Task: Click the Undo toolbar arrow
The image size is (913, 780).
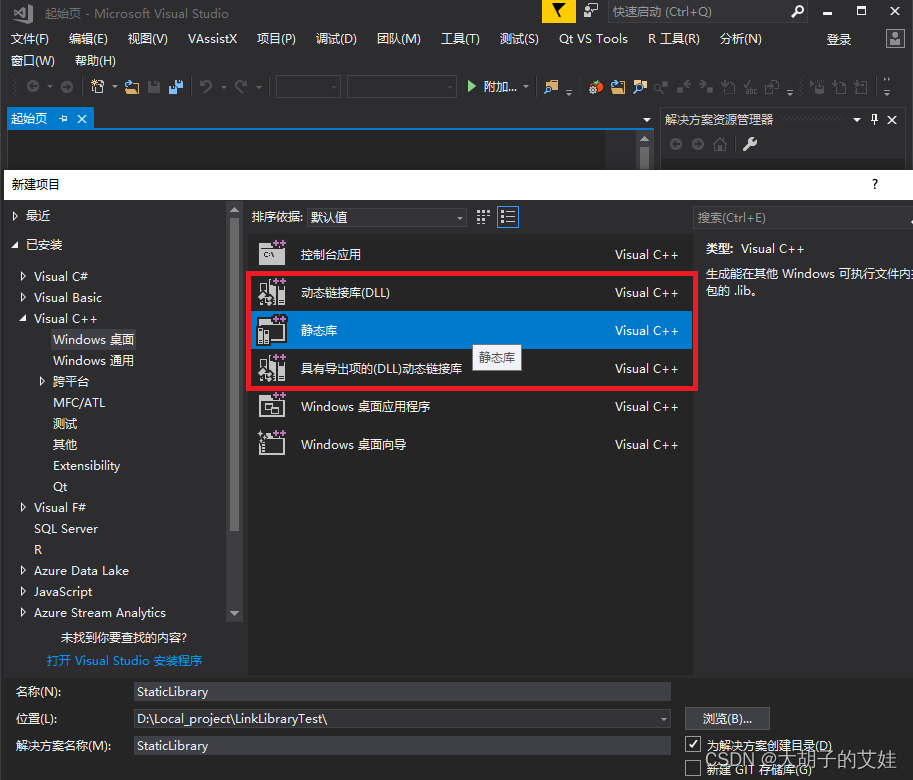Action: (x=206, y=87)
